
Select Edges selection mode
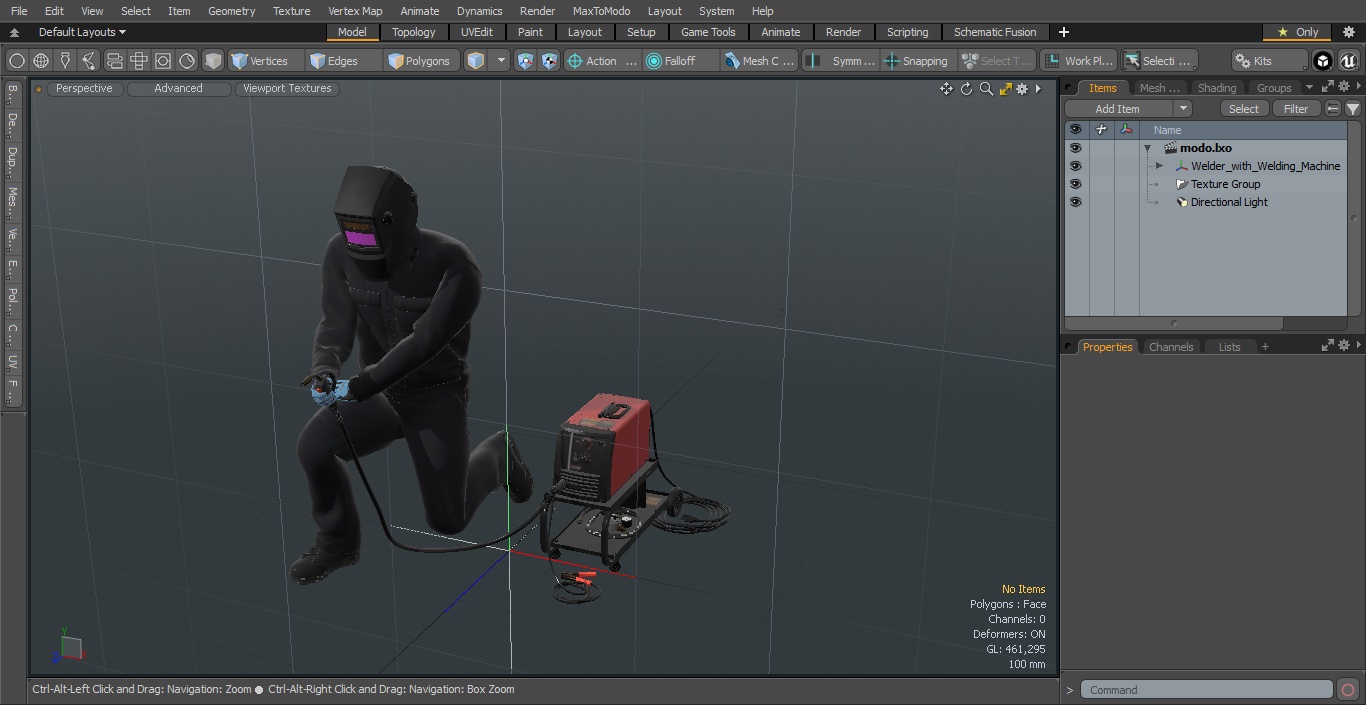[344, 61]
